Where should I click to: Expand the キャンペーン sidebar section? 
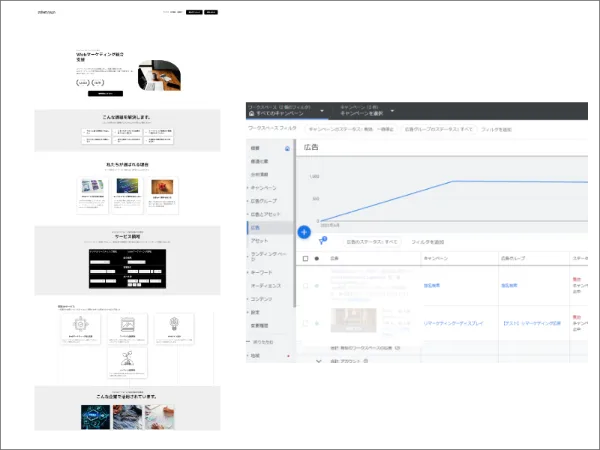click(x=264, y=188)
